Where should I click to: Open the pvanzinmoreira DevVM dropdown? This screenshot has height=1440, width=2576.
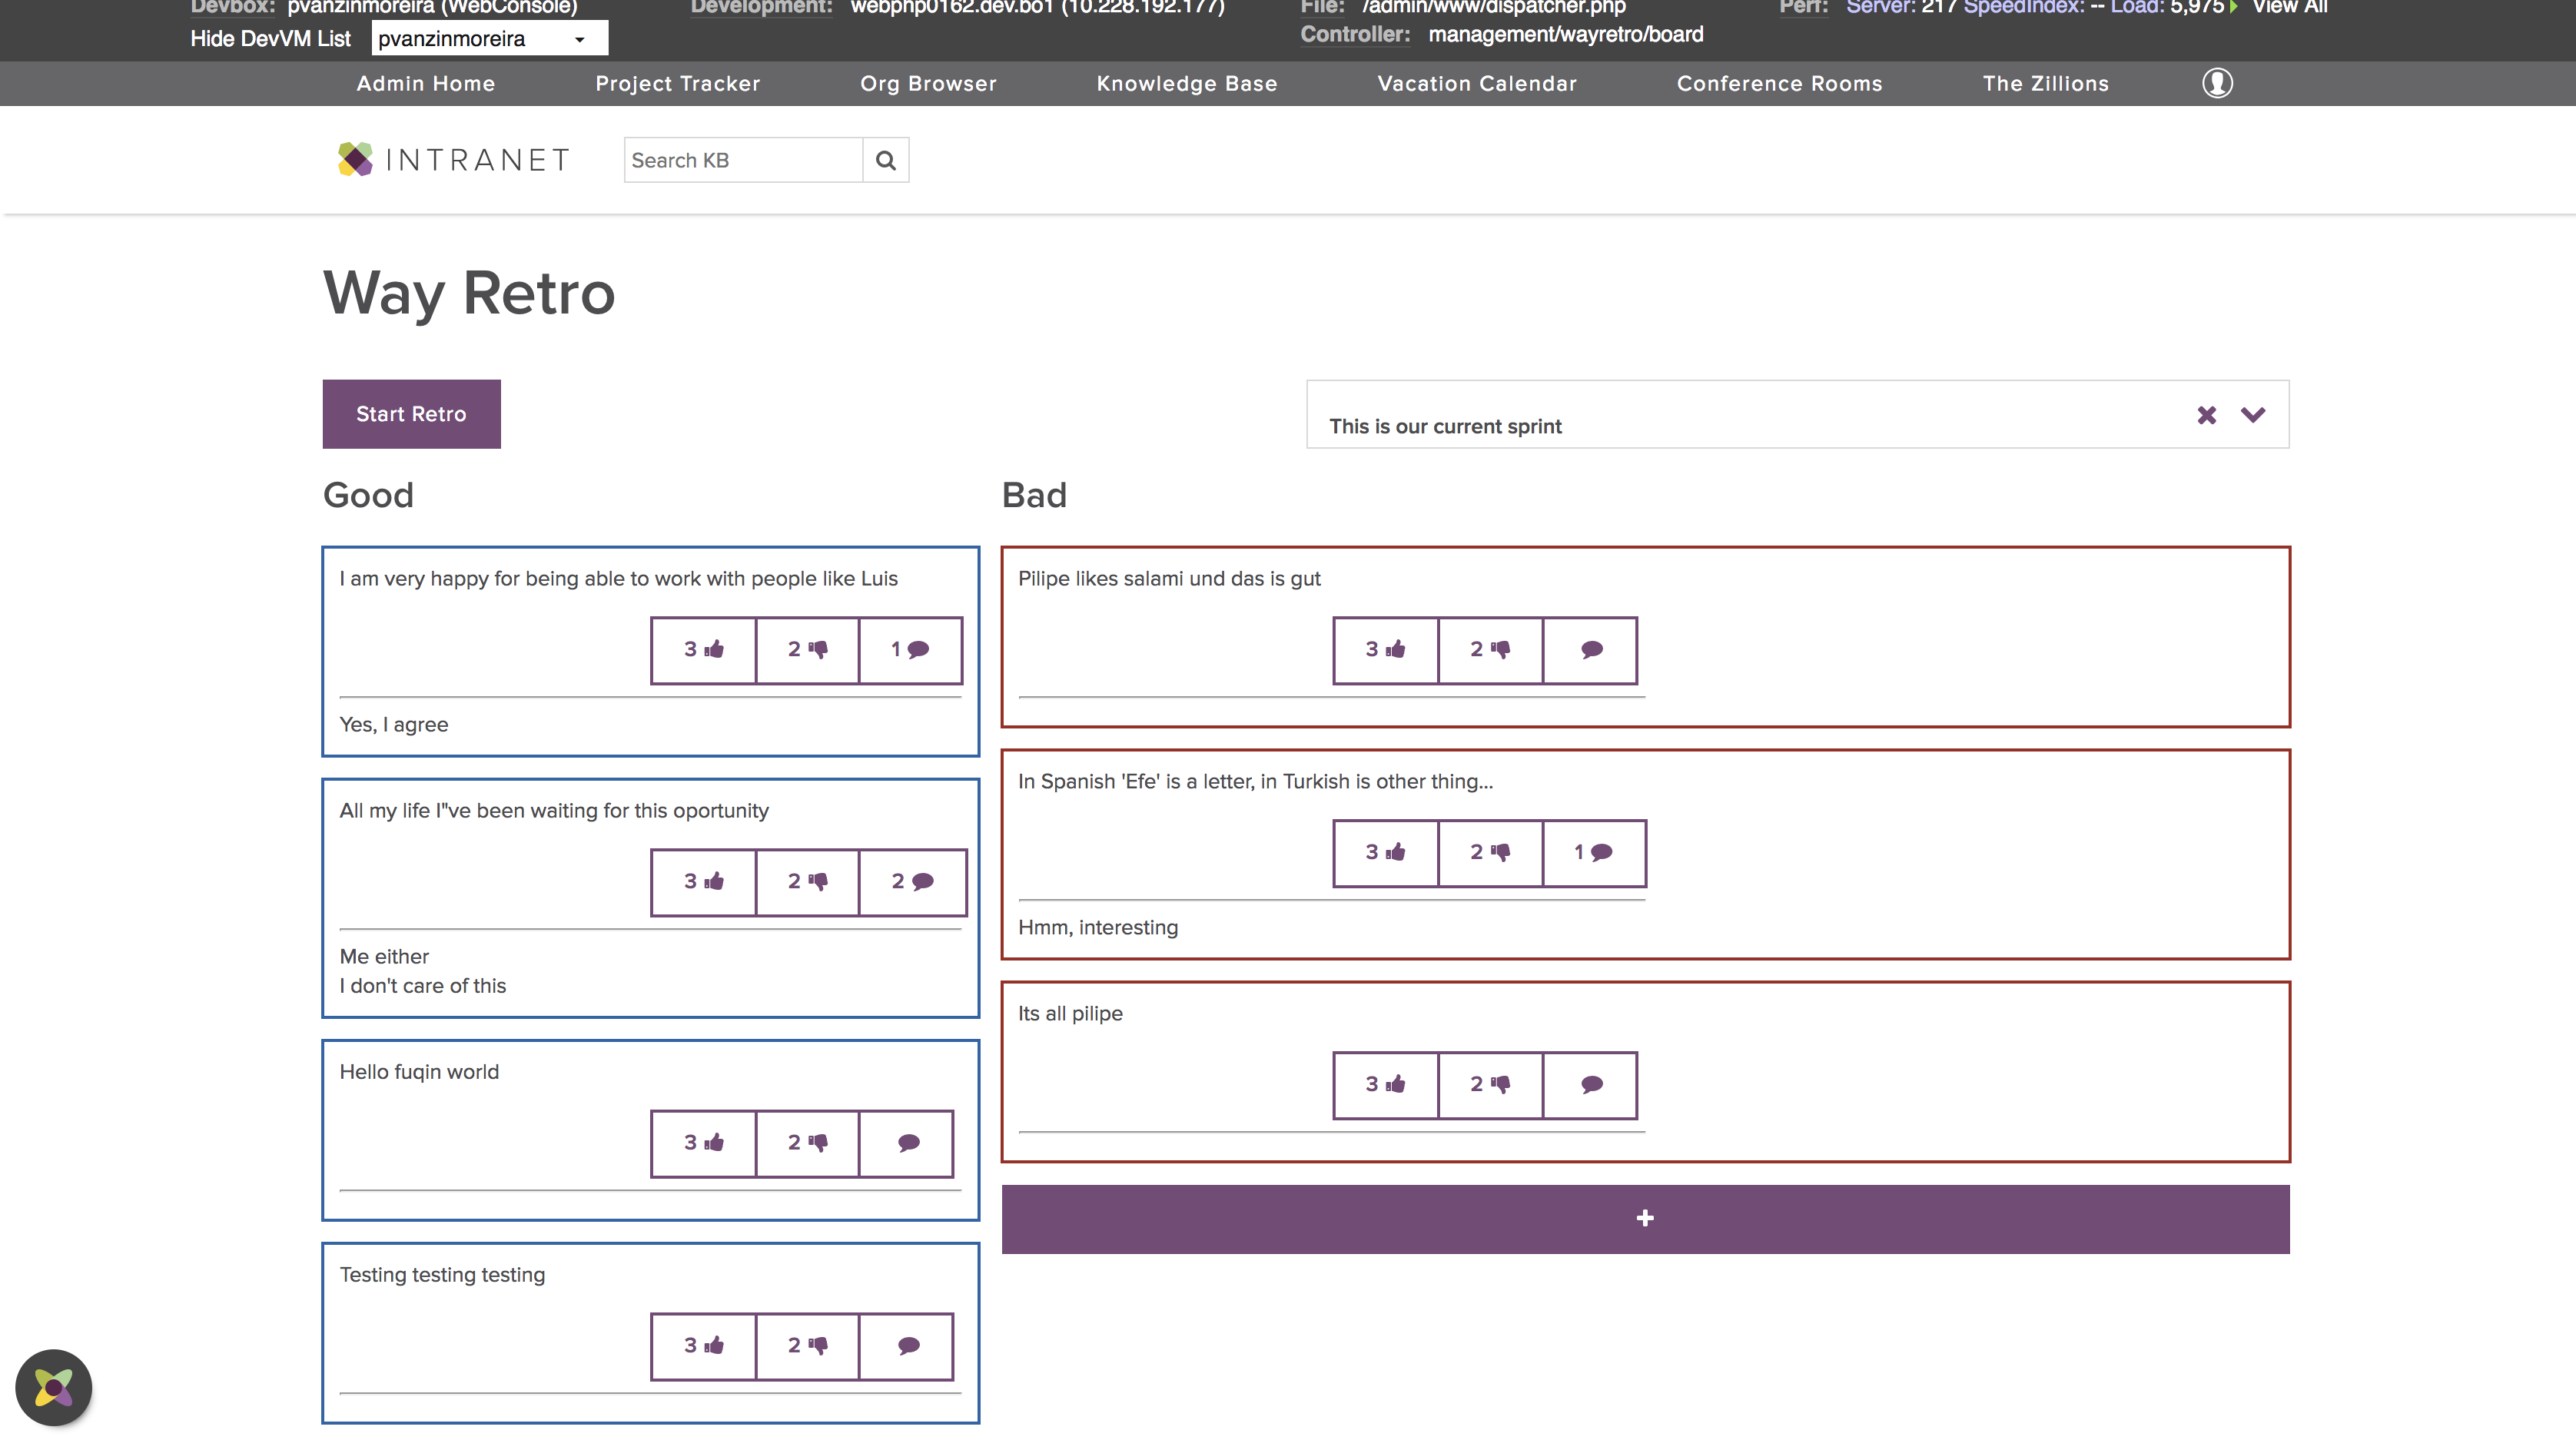489,39
